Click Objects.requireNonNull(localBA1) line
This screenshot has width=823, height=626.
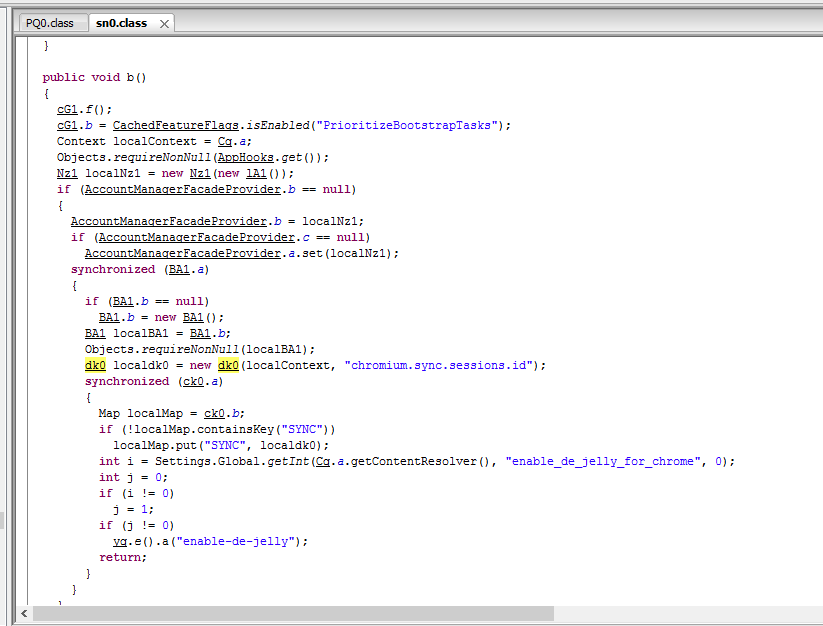(200, 349)
